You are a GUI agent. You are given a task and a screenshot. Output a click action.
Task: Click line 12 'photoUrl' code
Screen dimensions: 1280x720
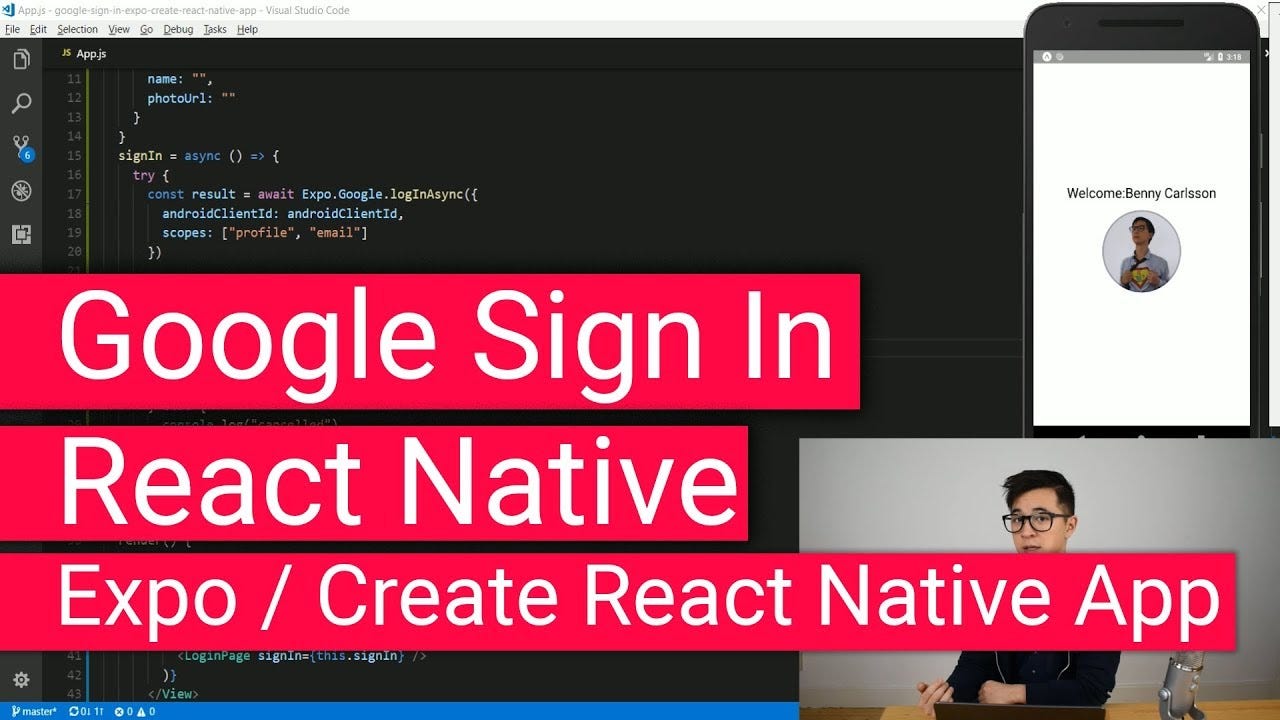(x=191, y=98)
